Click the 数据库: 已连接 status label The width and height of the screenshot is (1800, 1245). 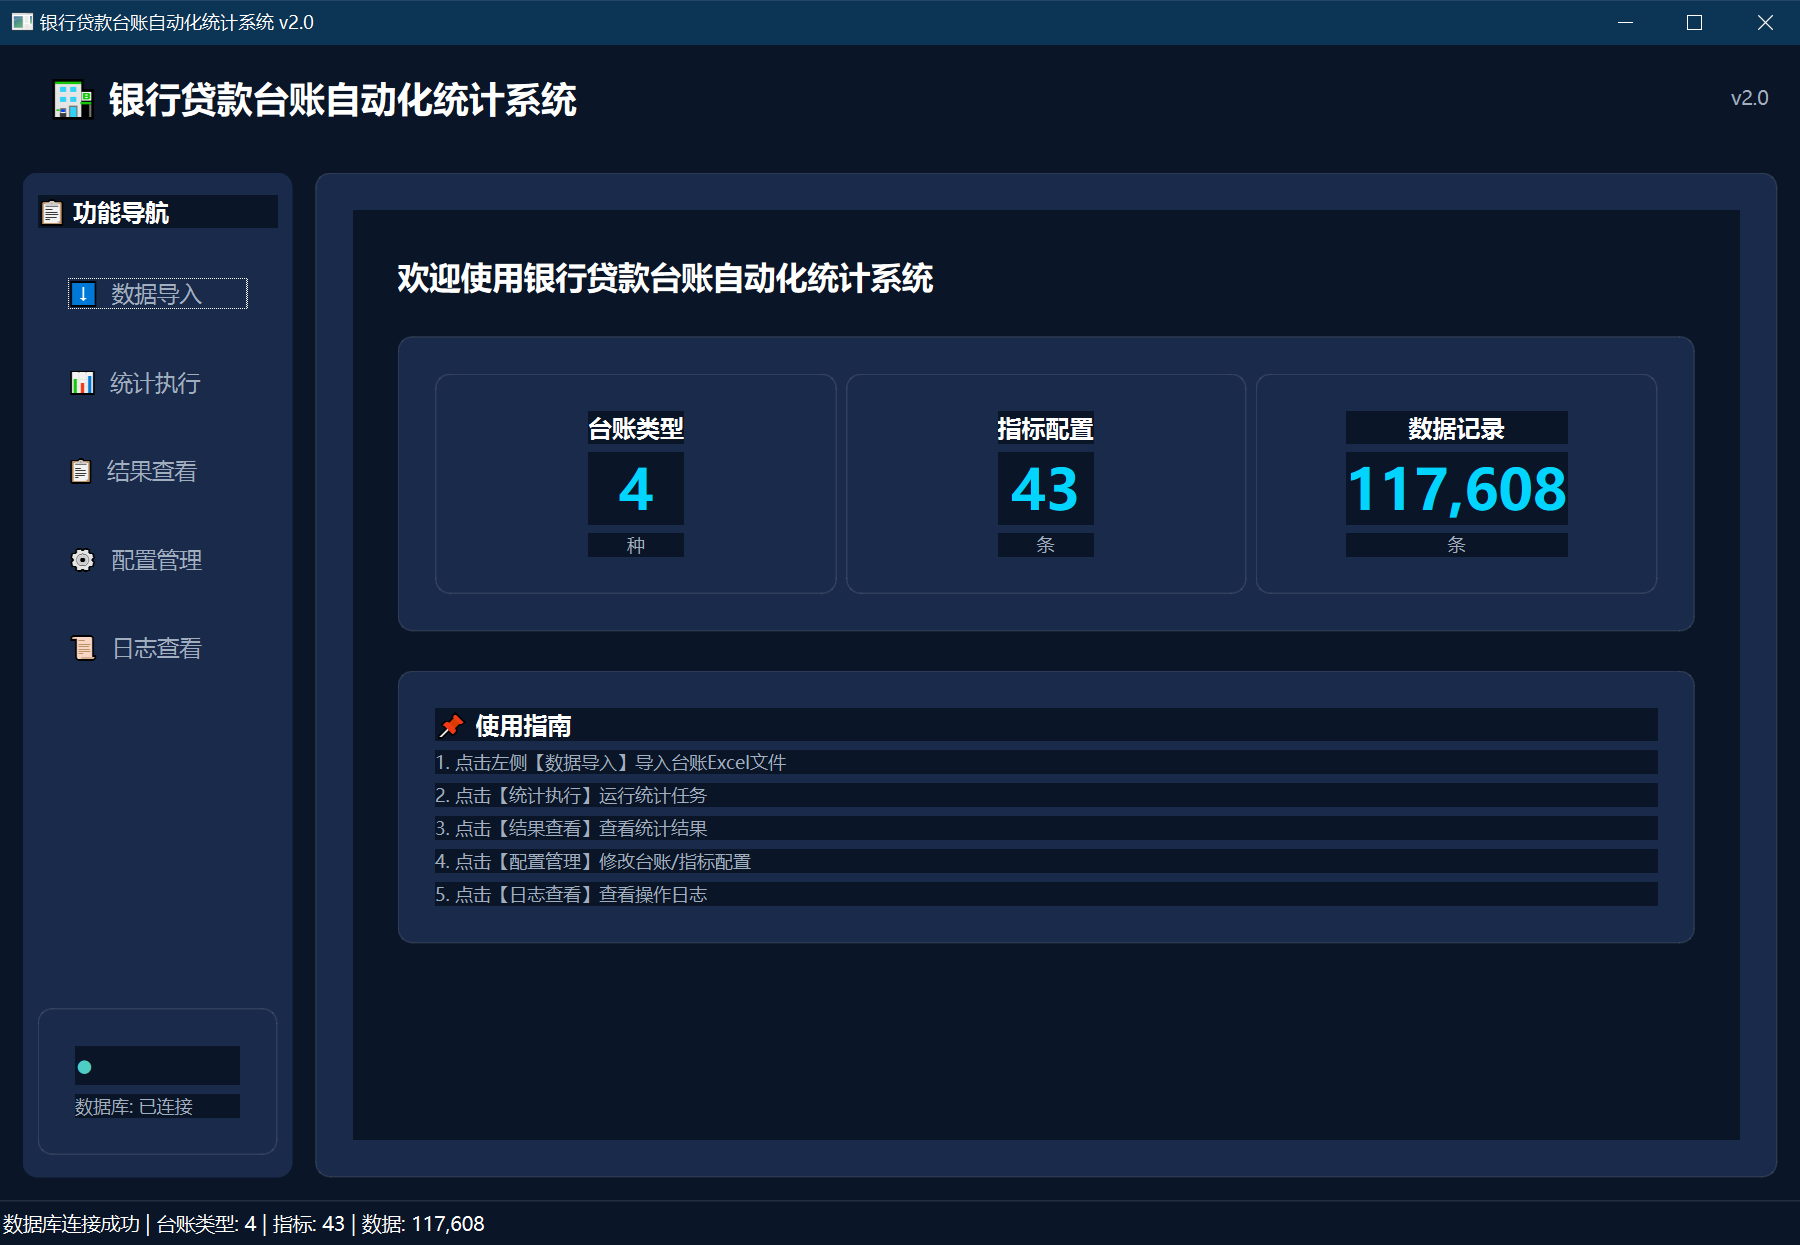tap(134, 1106)
